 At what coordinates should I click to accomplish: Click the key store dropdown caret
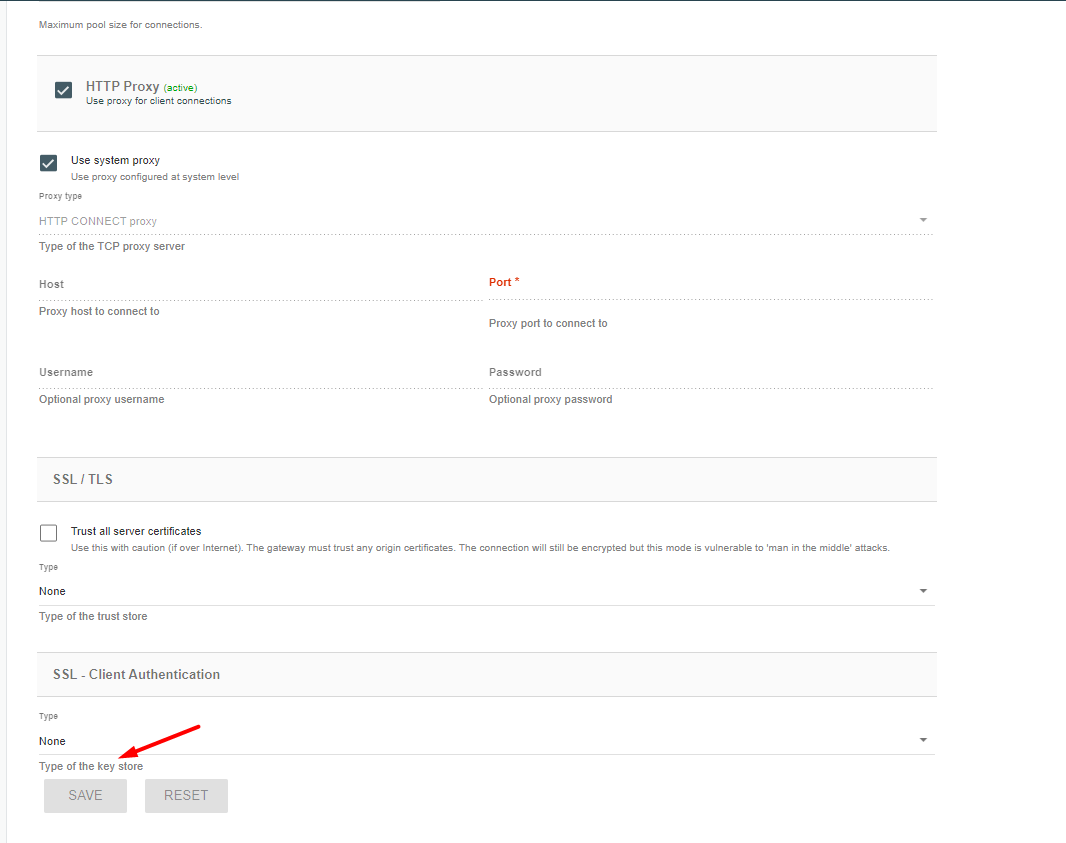[922, 741]
